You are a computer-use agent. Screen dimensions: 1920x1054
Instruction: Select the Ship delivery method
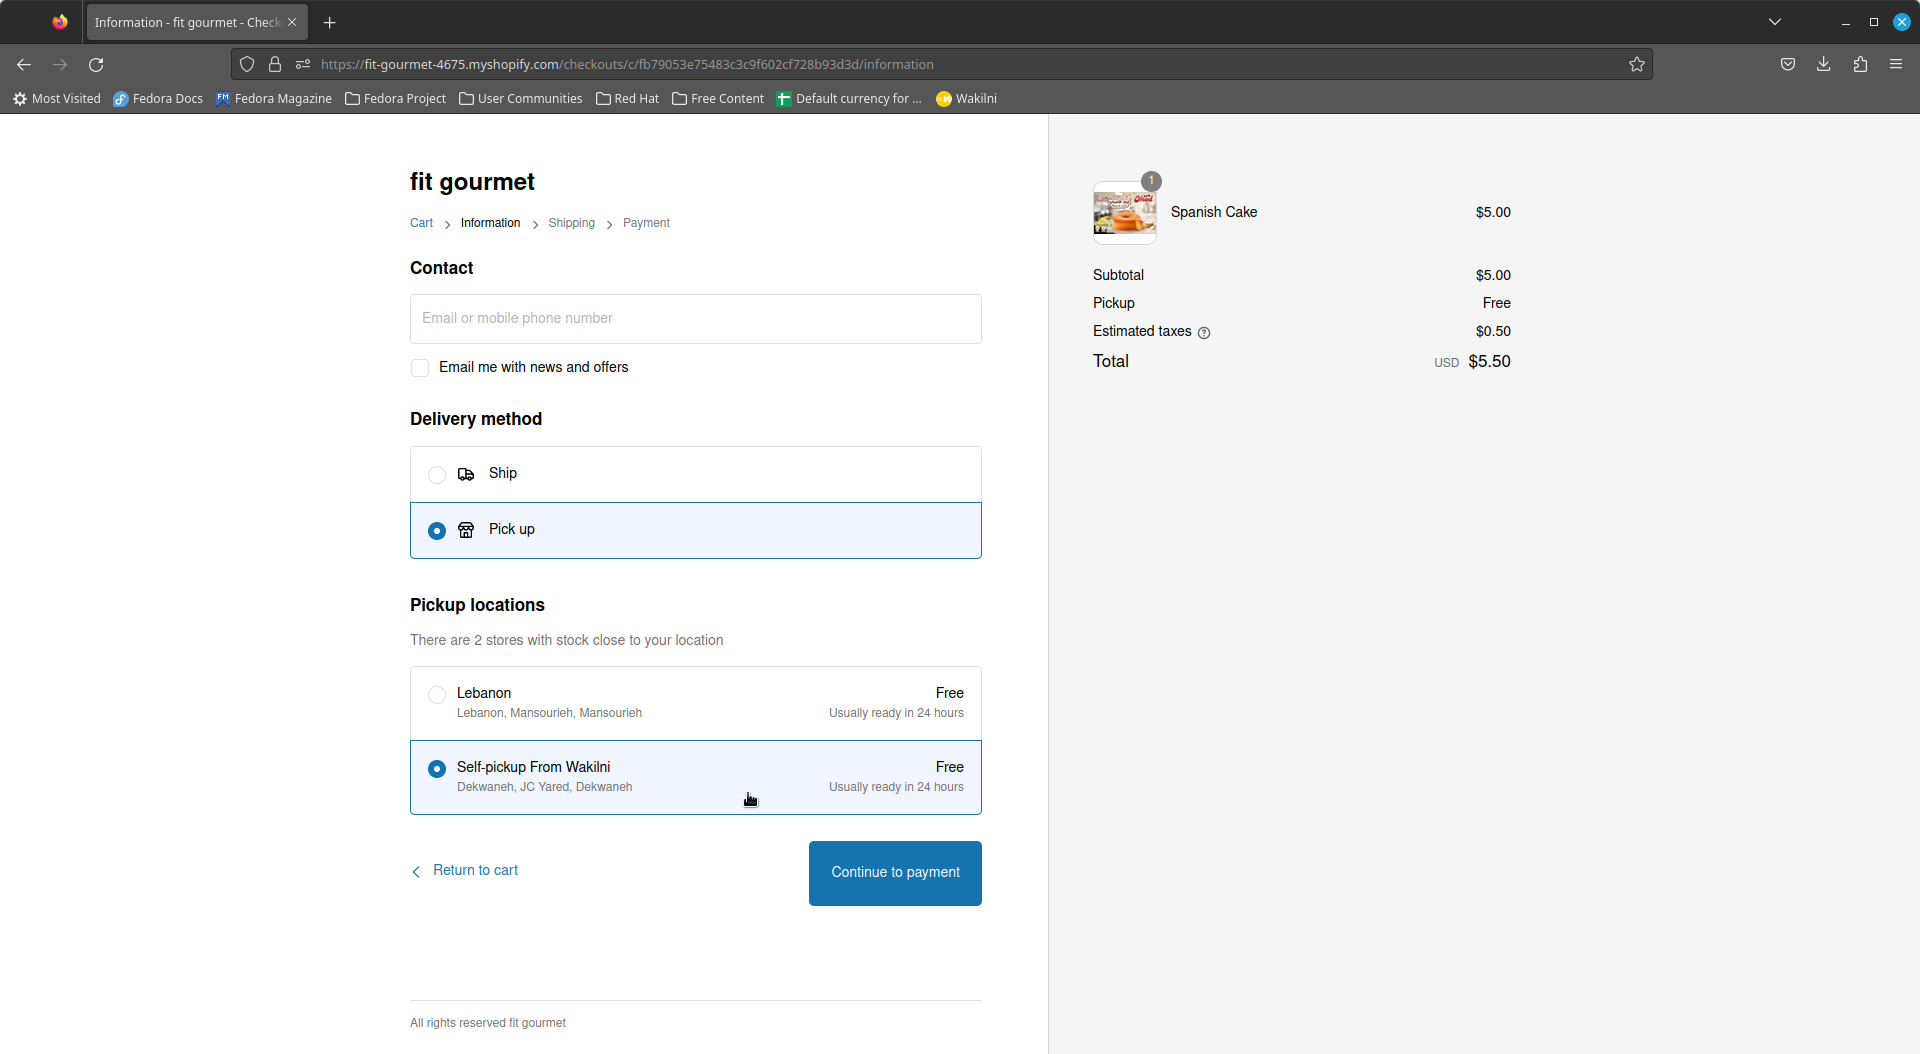coord(437,475)
